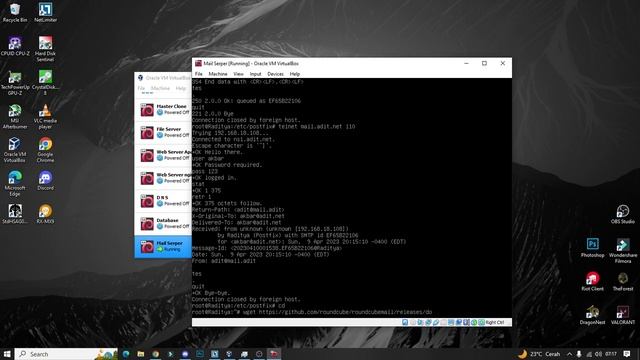
Task: Open the Photoshop desktop shortcut
Action: 592,247
